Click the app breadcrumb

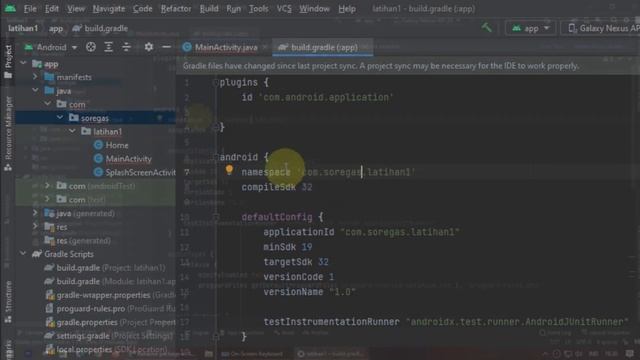pos(56,28)
